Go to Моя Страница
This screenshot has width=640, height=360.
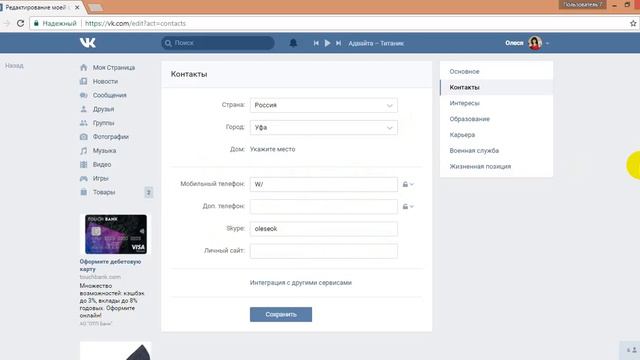pos(113,68)
